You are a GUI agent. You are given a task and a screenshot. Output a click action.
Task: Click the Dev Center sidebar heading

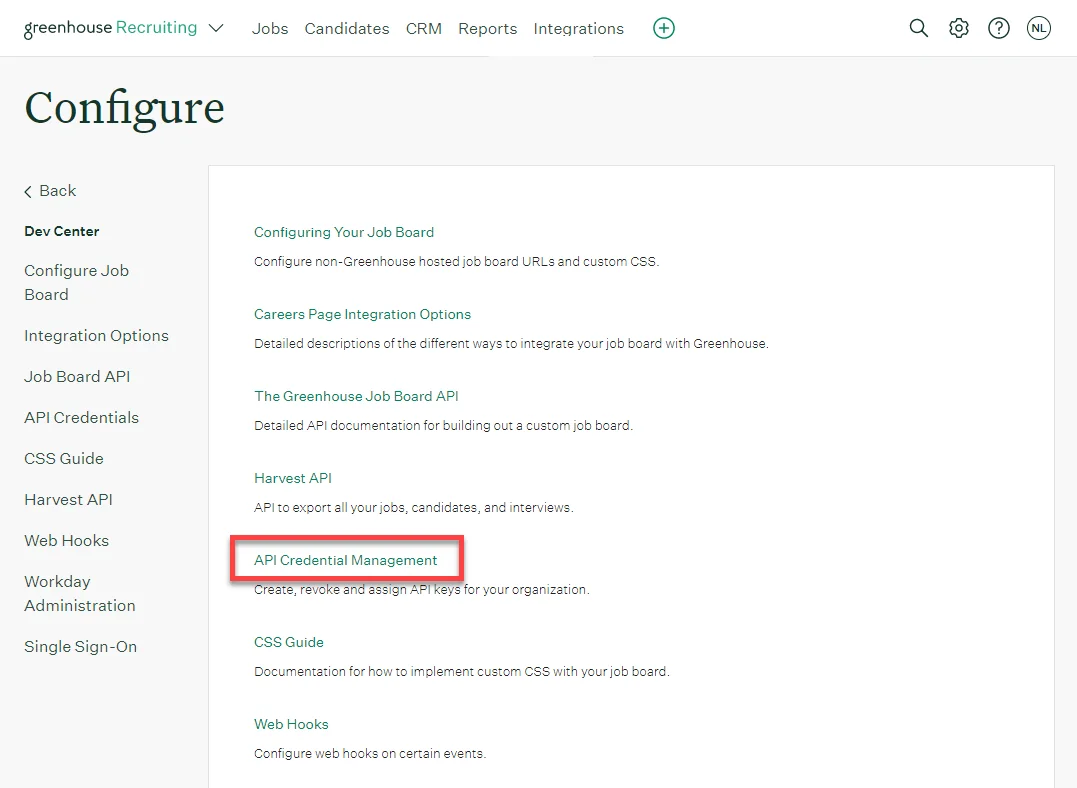62,232
